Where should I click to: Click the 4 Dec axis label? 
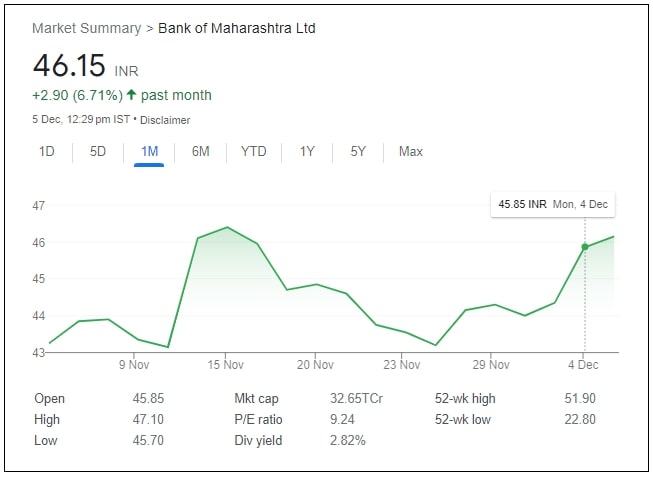pyautogui.click(x=583, y=365)
